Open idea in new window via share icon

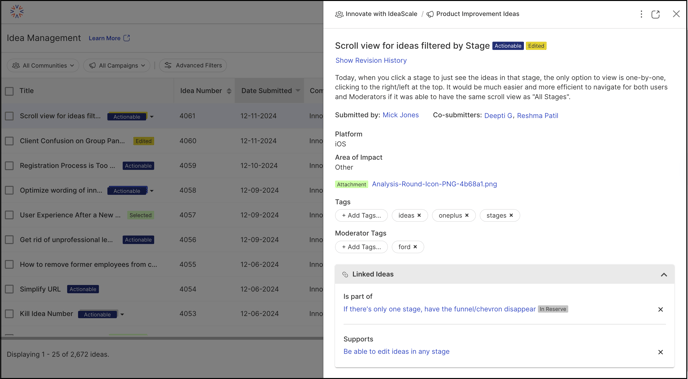click(656, 14)
